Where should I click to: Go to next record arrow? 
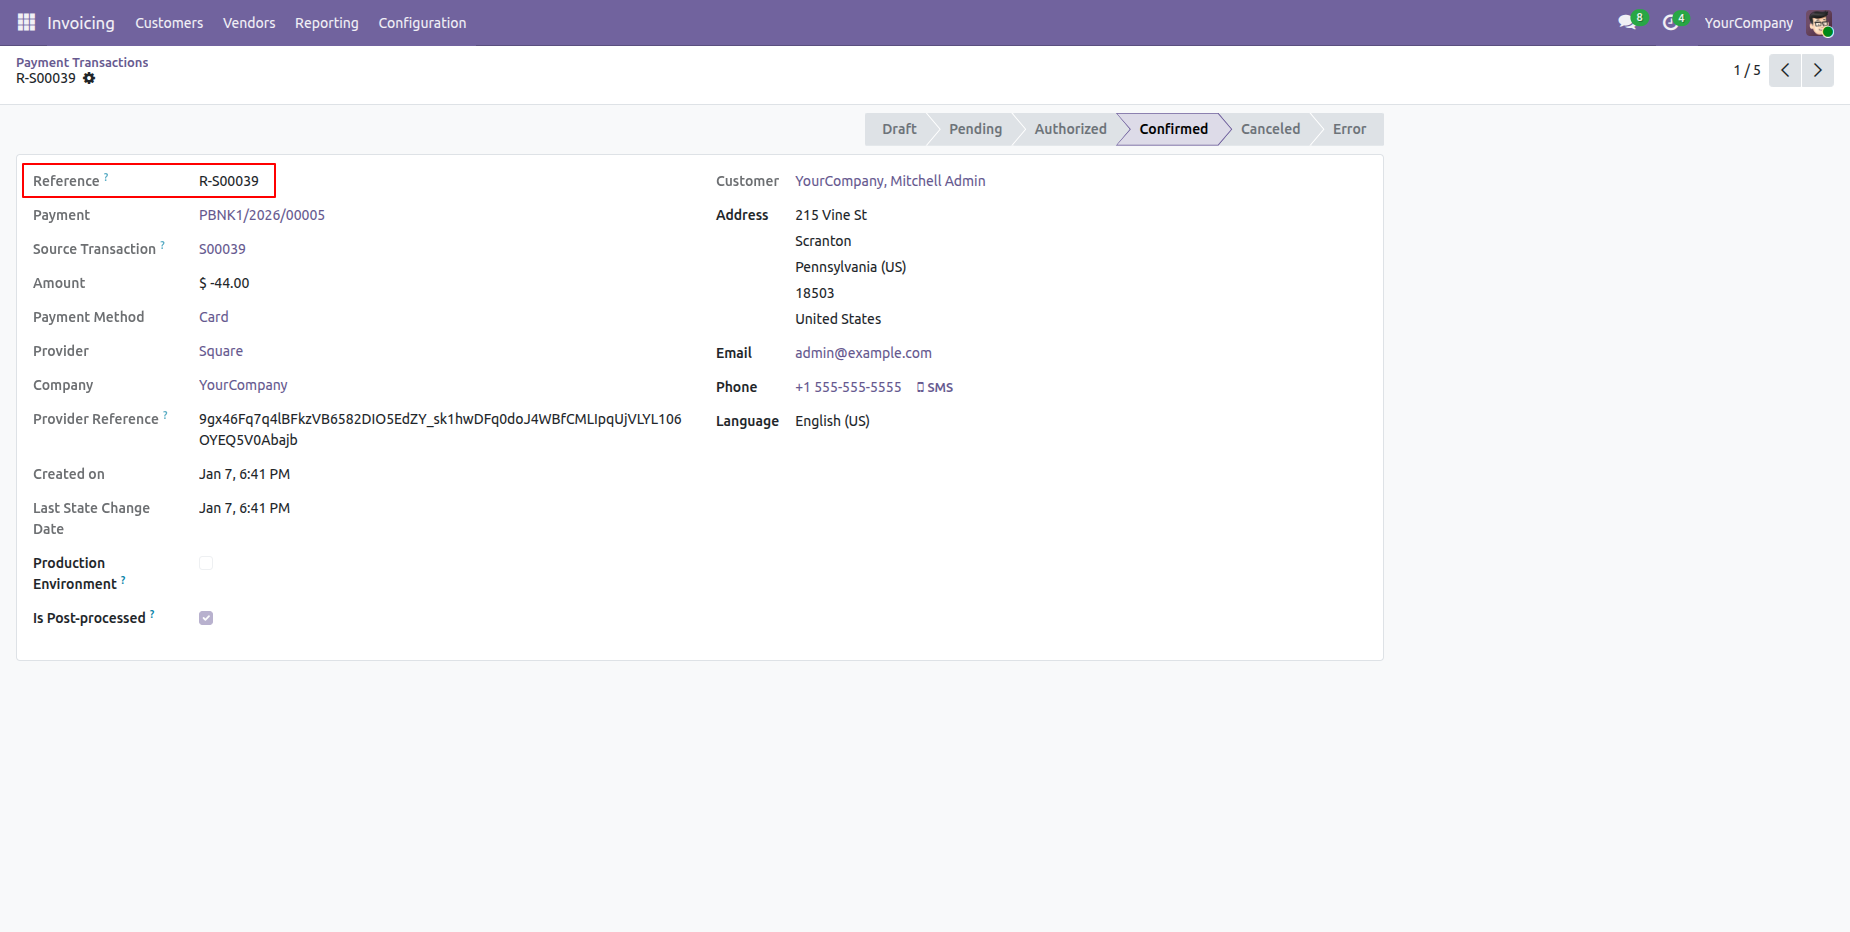pos(1817,70)
